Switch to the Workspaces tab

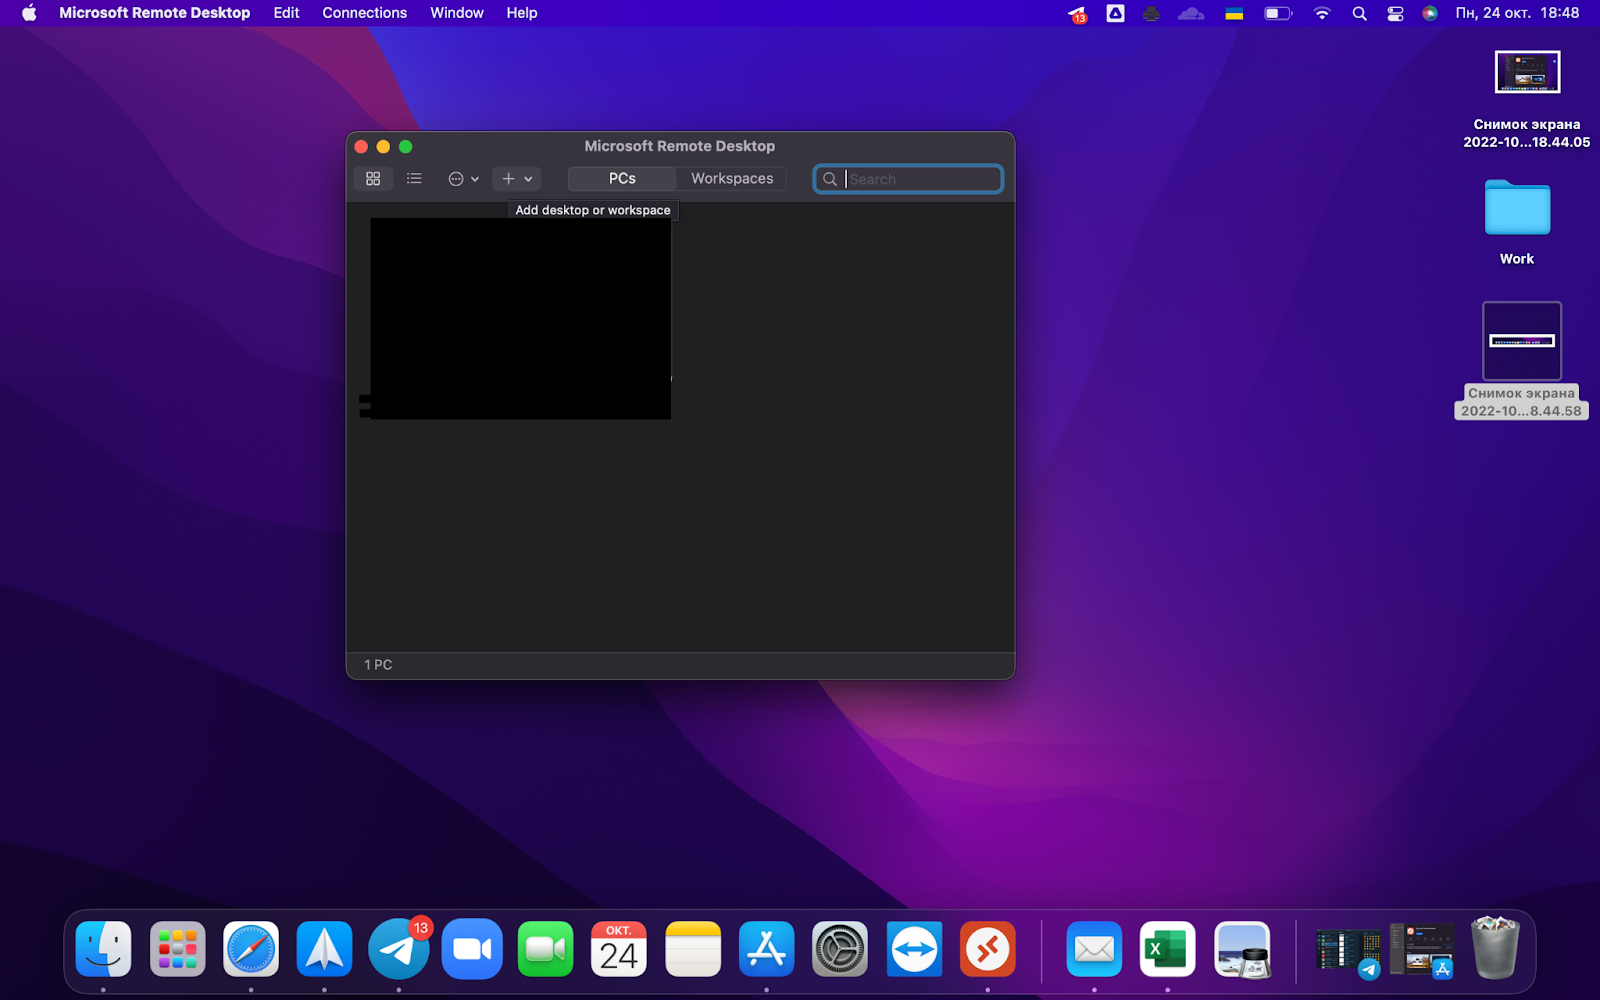[731, 179]
